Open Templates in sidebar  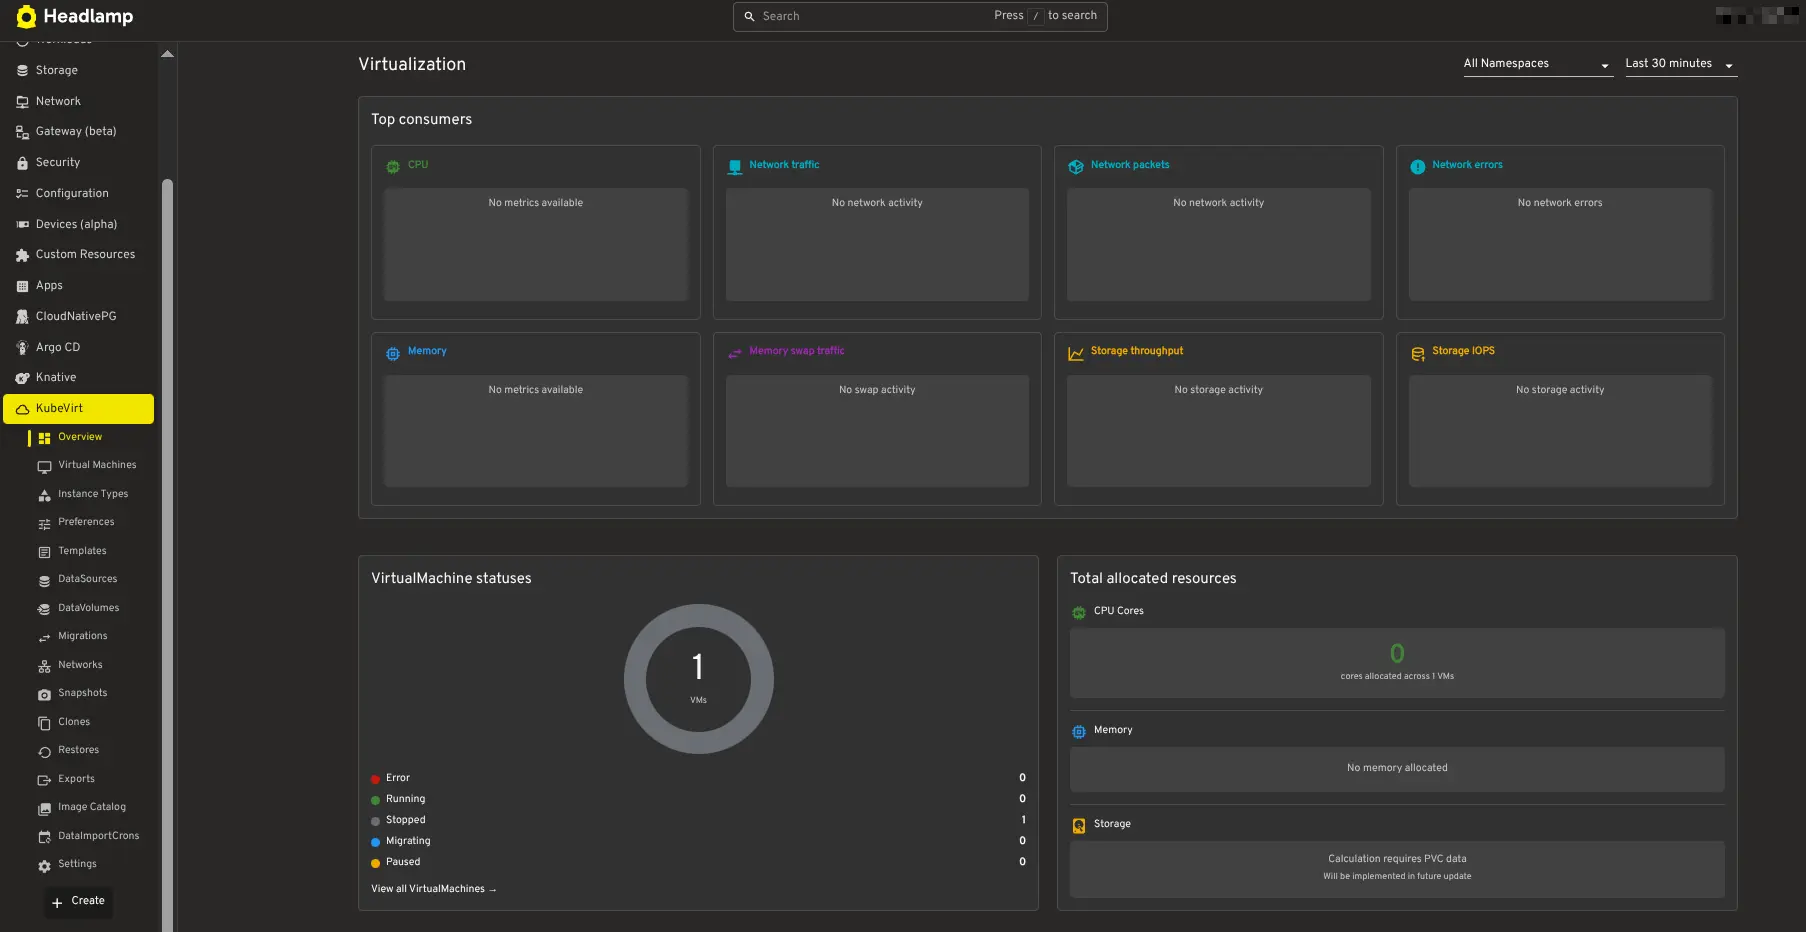[82, 551]
